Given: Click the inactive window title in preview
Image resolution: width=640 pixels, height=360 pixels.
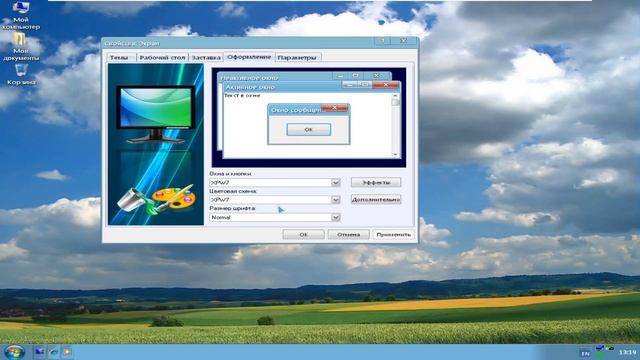Looking at the screenshot, I should pos(249,77).
